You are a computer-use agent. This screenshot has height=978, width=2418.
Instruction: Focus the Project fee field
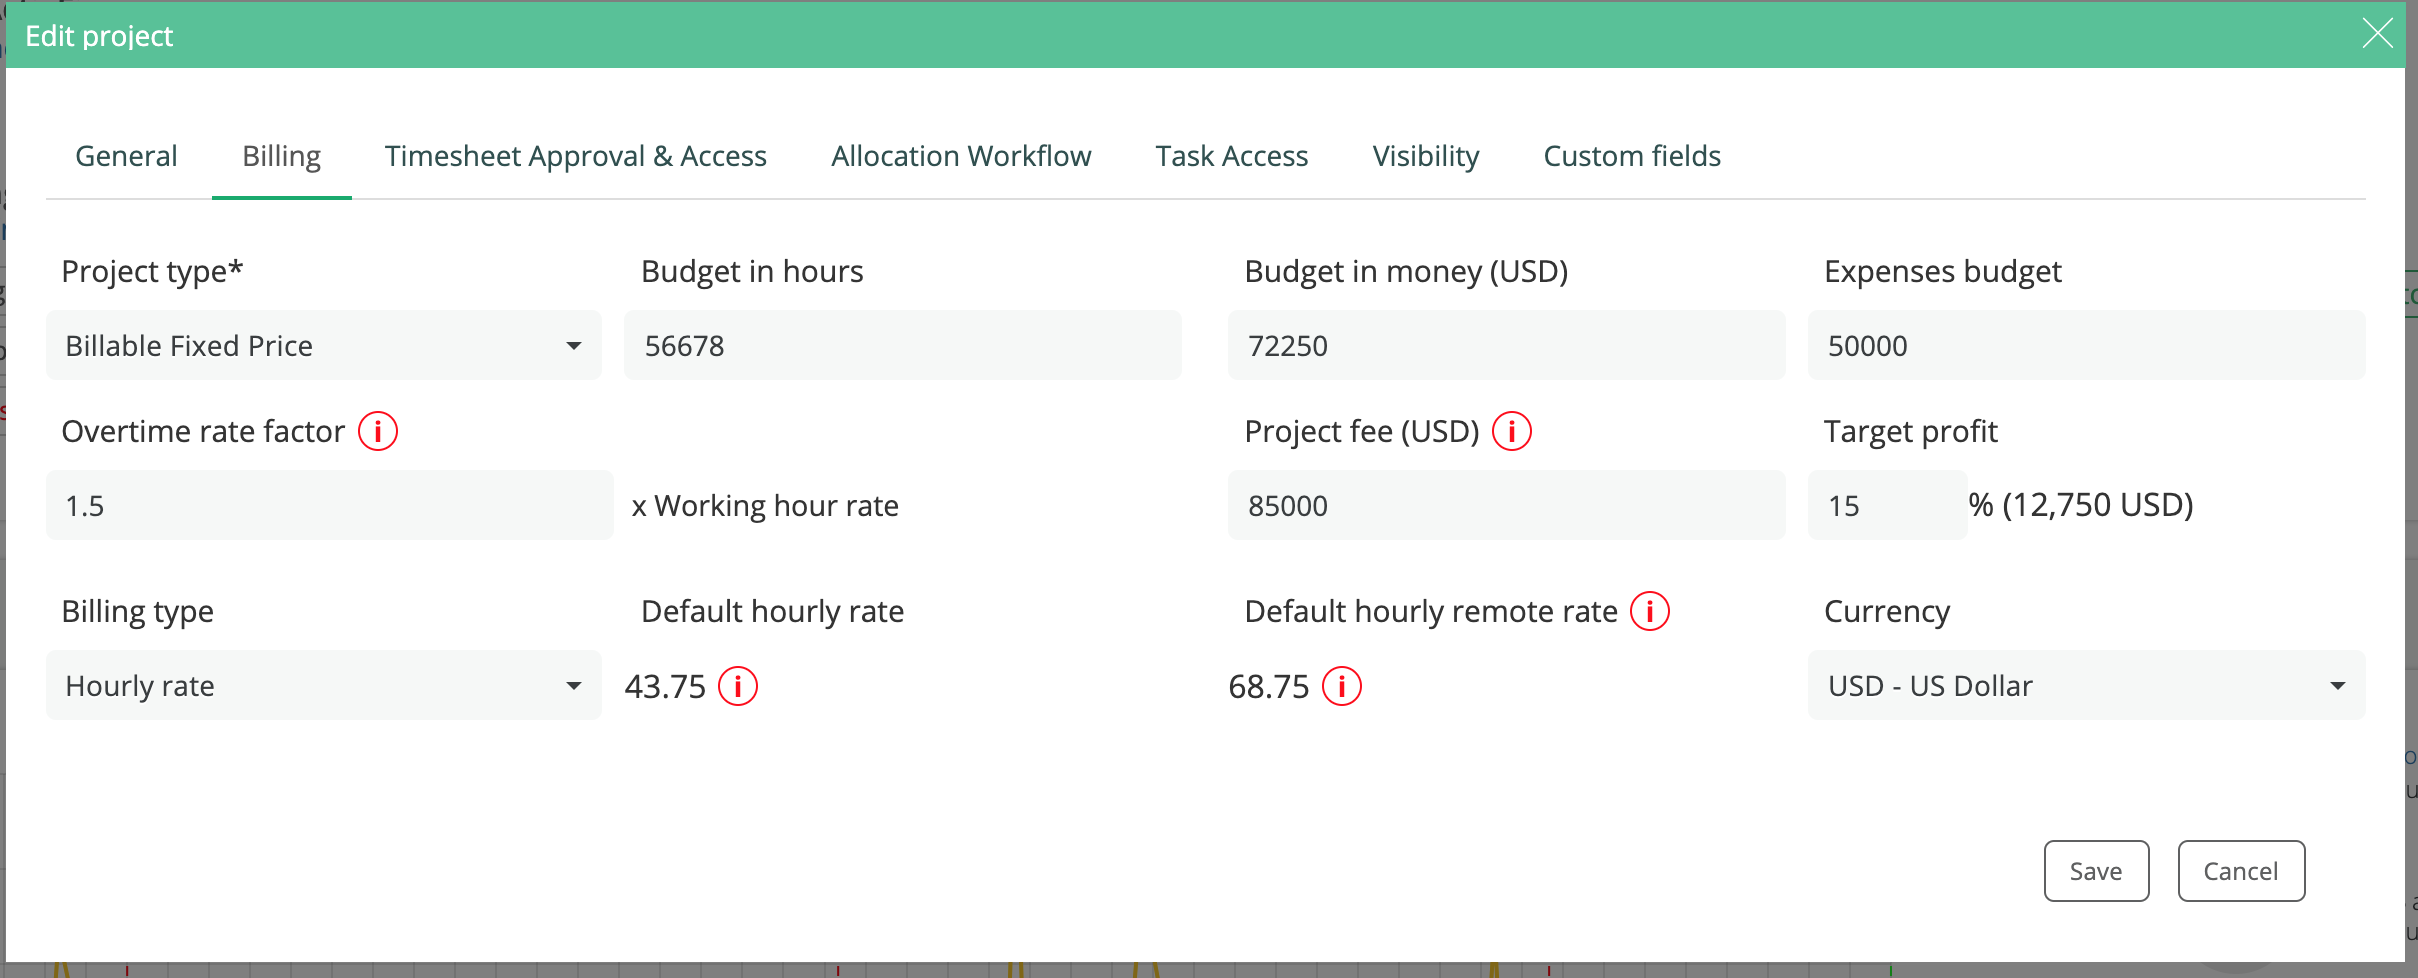click(1506, 505)
